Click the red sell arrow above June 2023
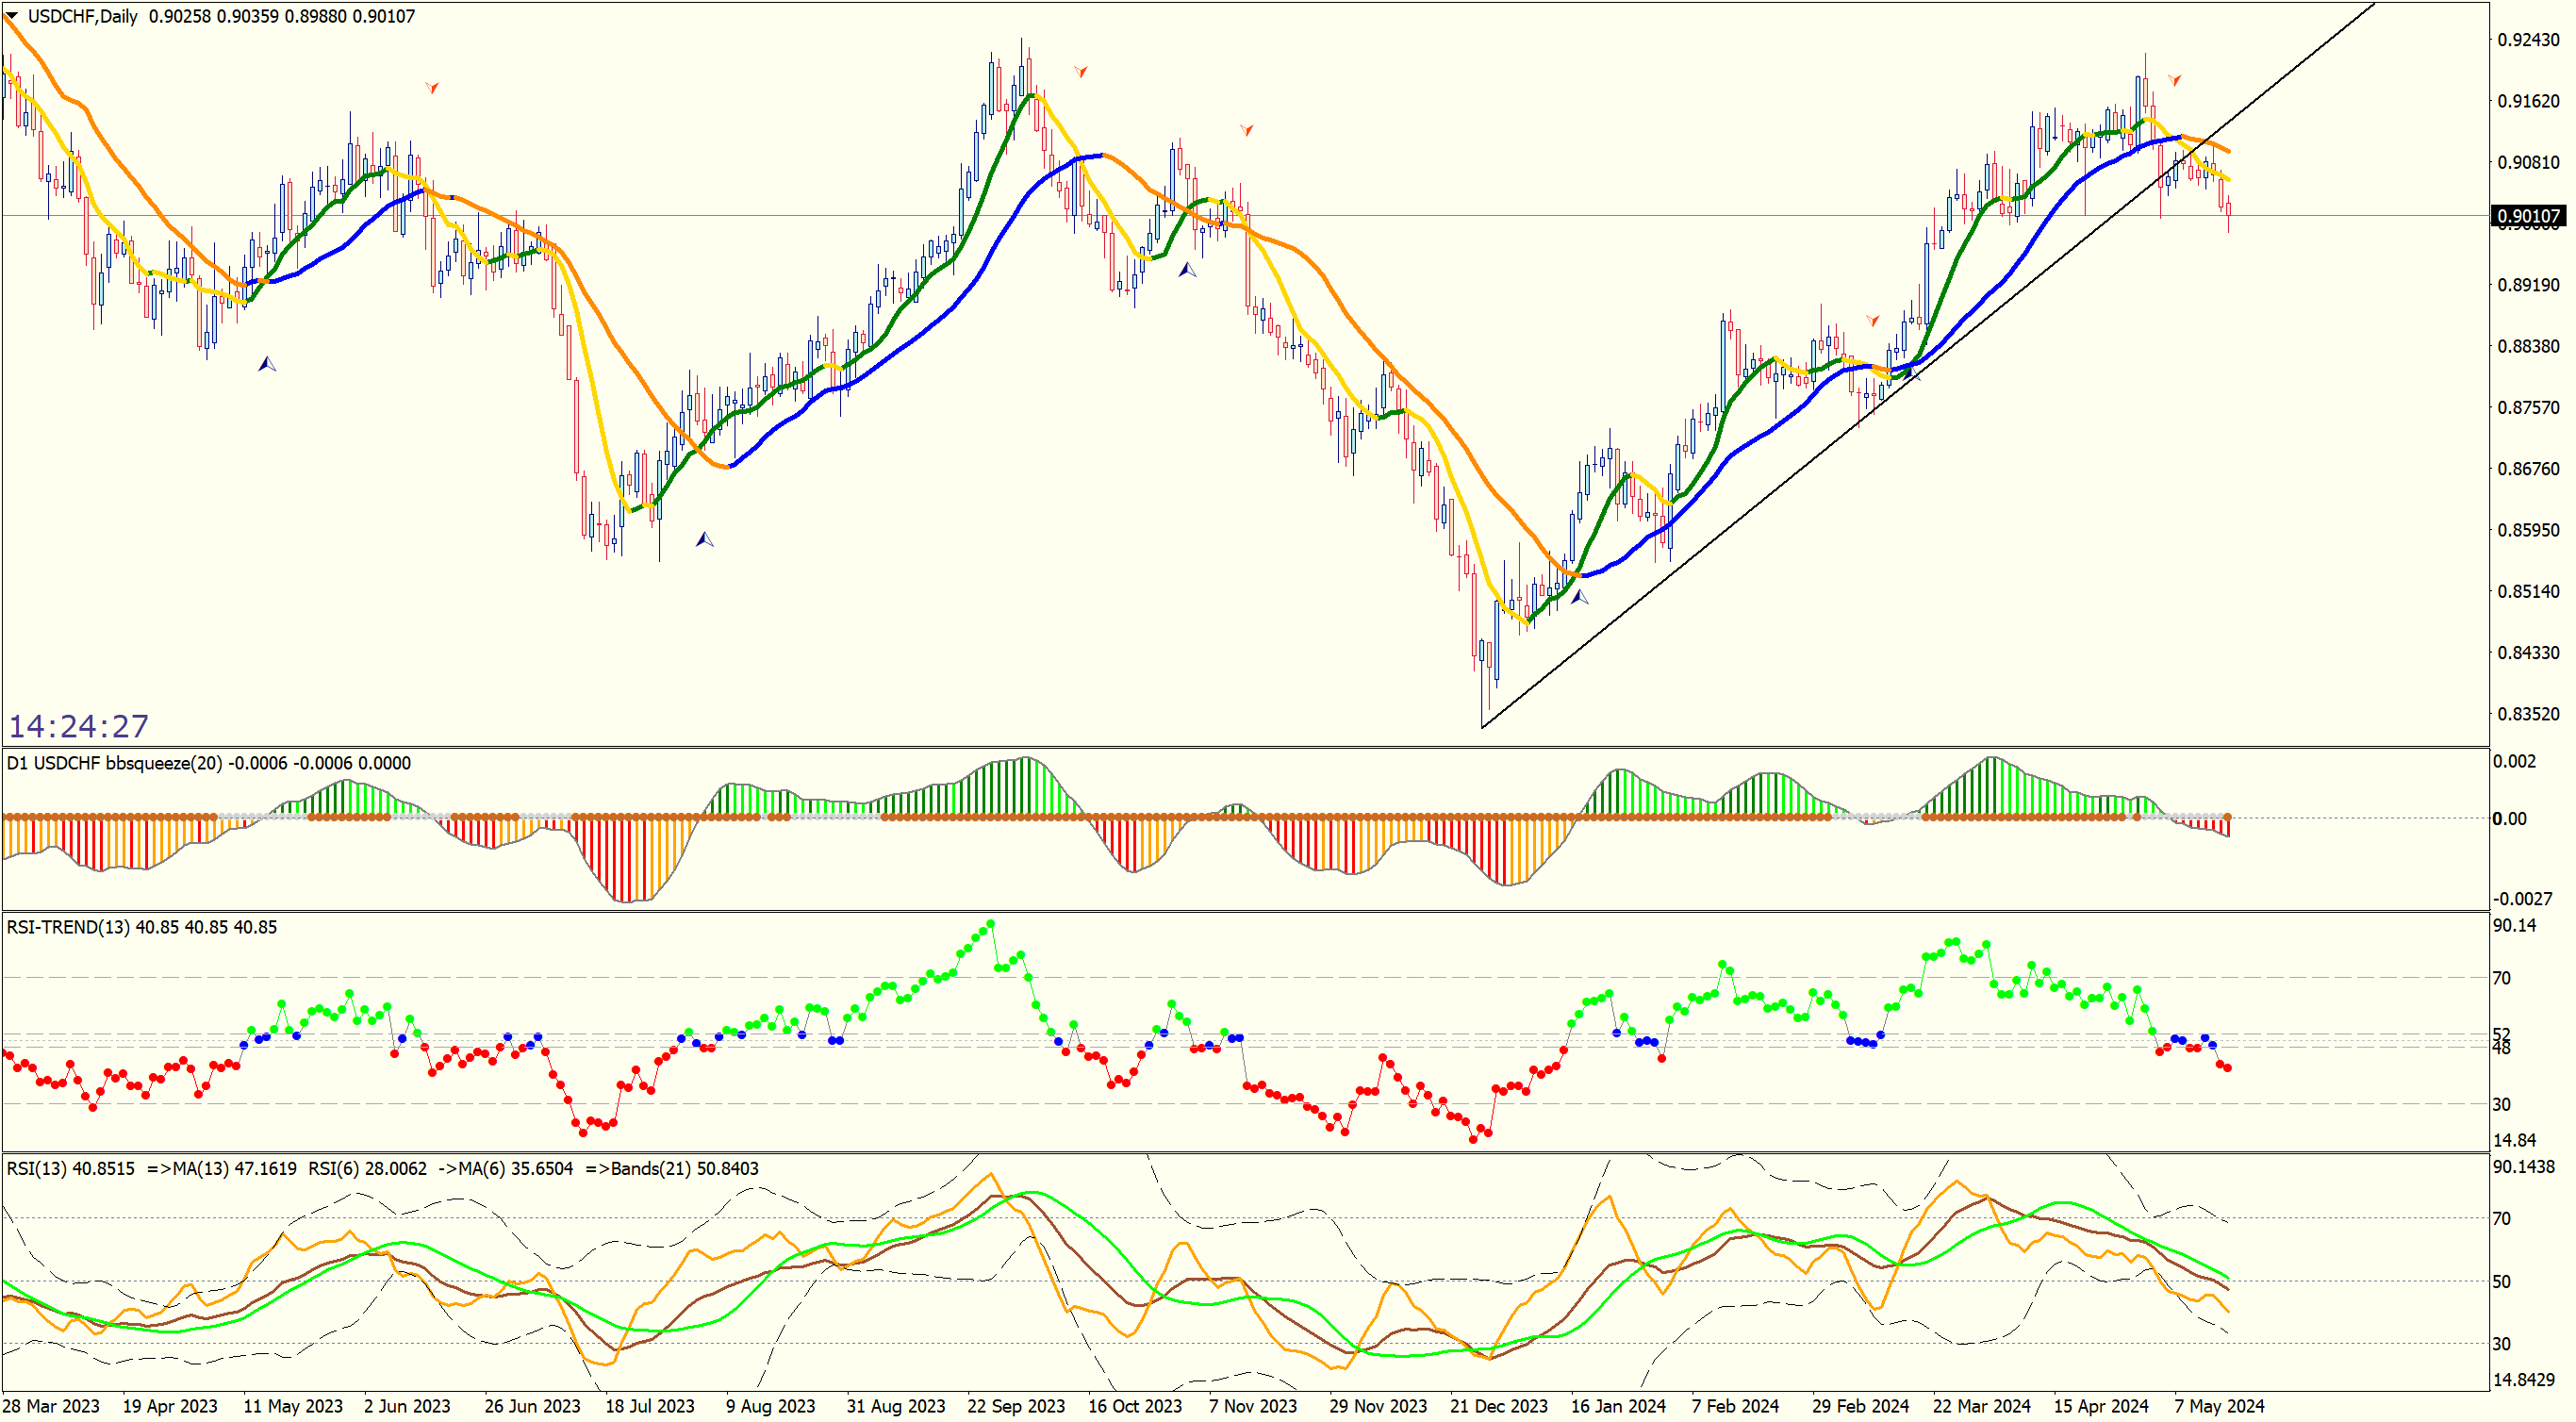 point(432,88)
